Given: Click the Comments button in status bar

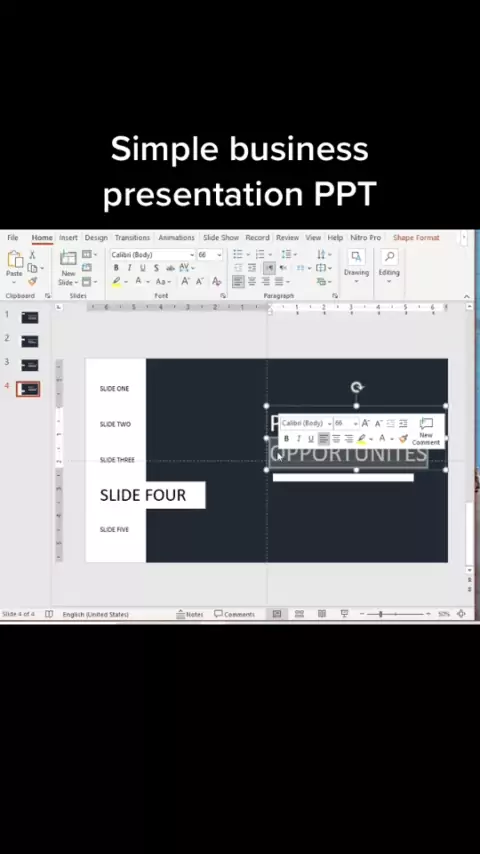Looking at the screenshot, I should (x=234, y=614).
